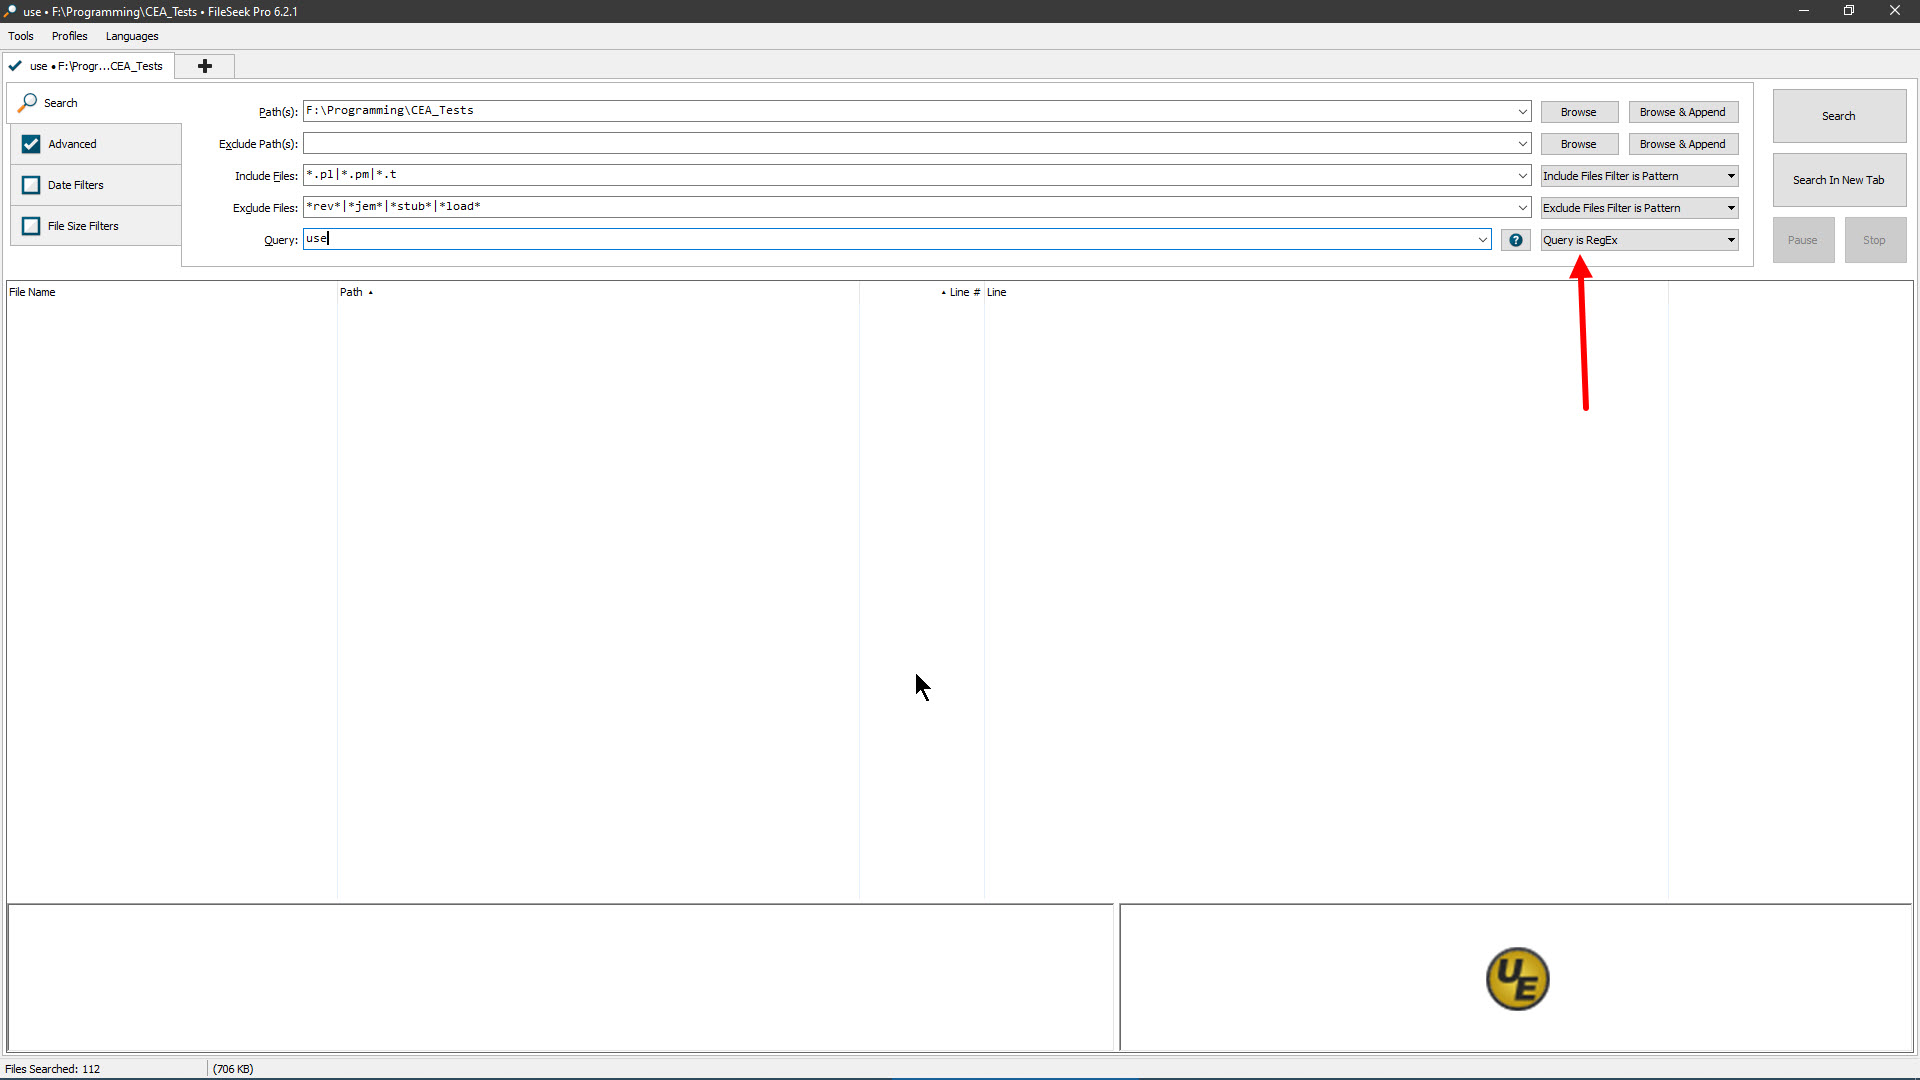Close the FileSeek Pro window

pyautogui.click(x=1895, y=11)
